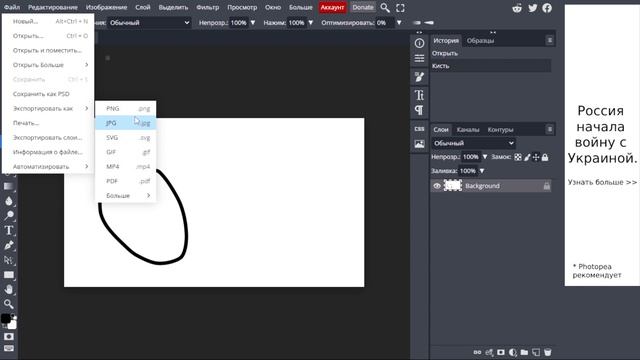This screenshot has width=640, height=360.
Task: Open the CSS panel icon
Action: (419, 129)
